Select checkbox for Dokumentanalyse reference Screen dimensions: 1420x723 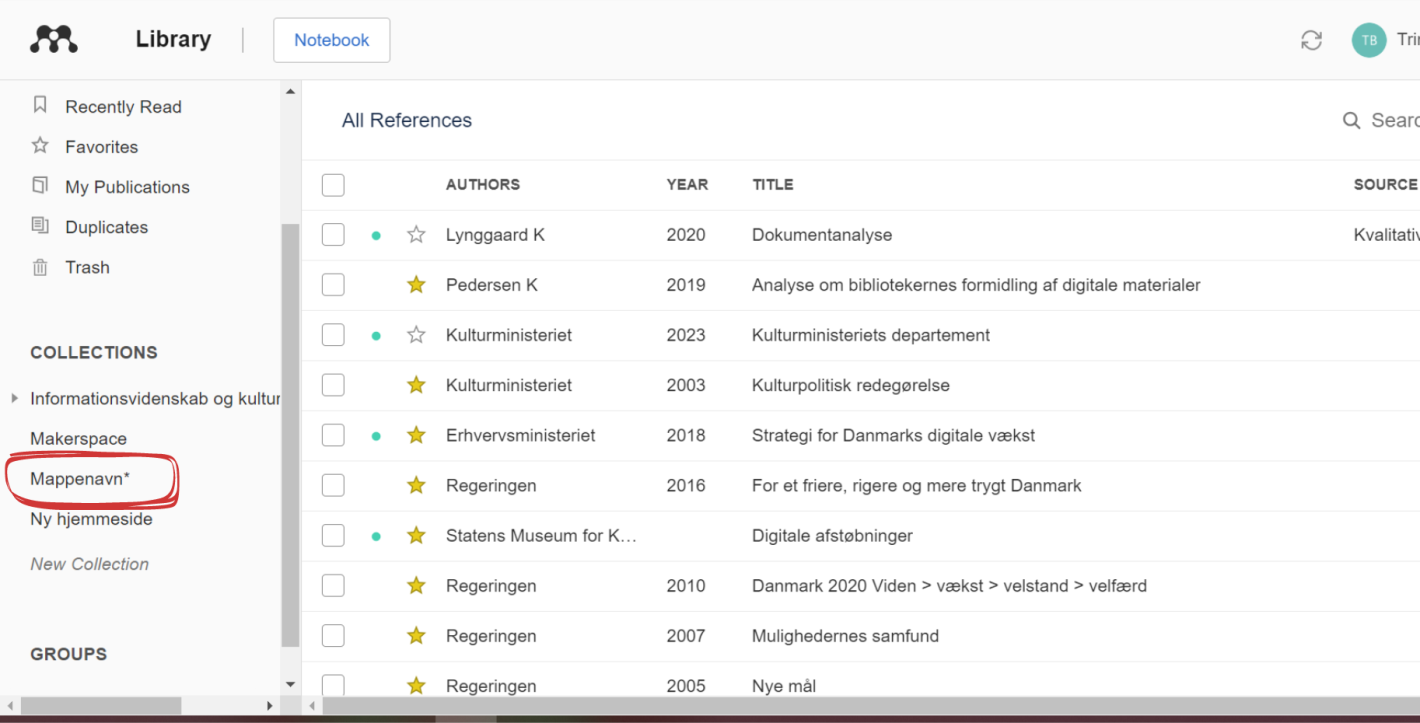[333, 235]
